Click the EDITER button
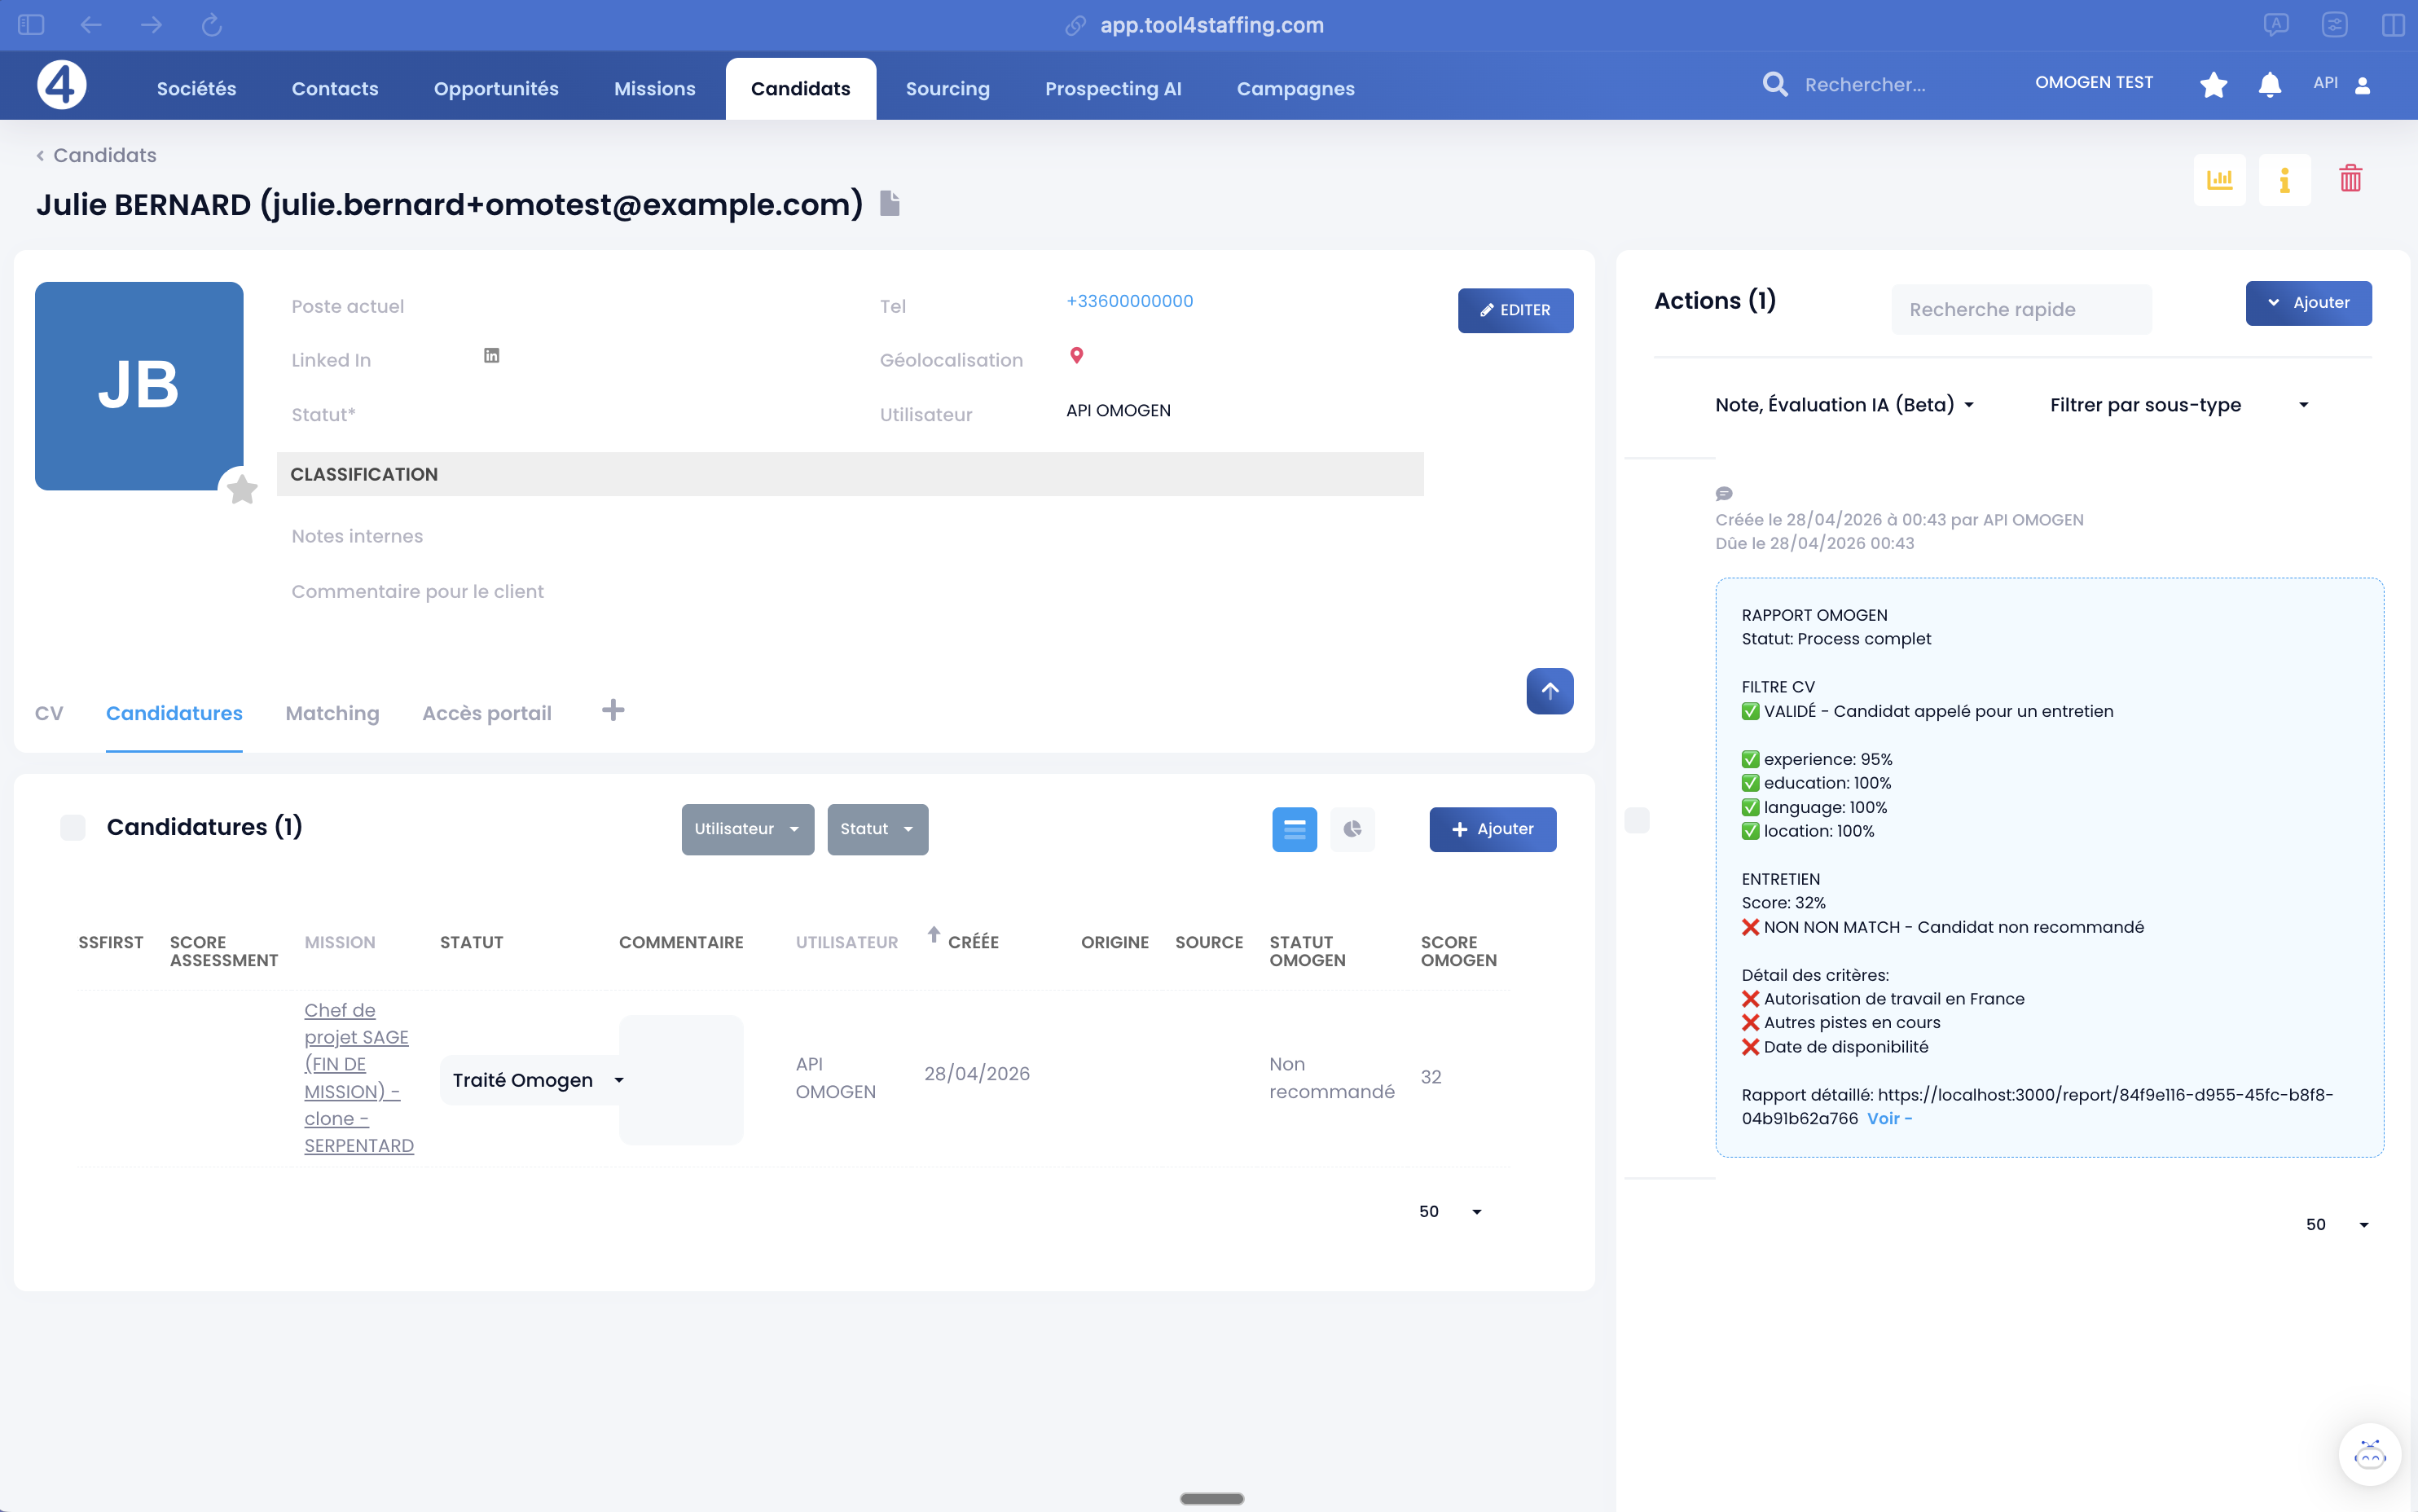The width and height of the screenshot is (2418, 1512). [1515, 311]
